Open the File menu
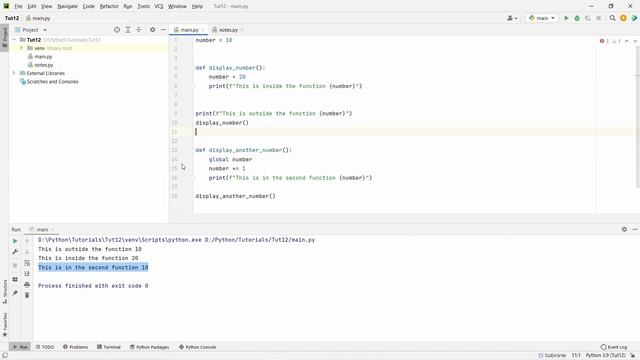The width and height of the screenshot is (640, 360). tap(18, 6)
